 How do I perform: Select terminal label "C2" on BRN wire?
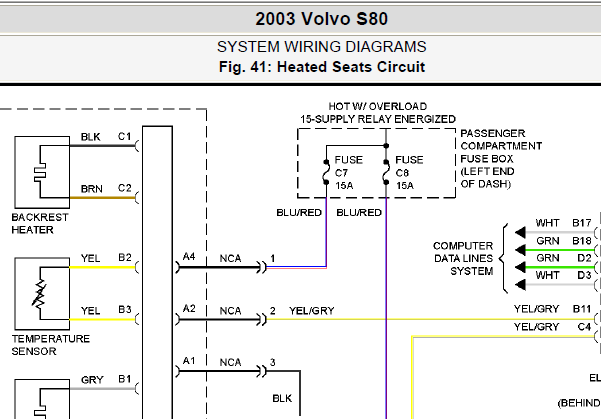(125, 188)
